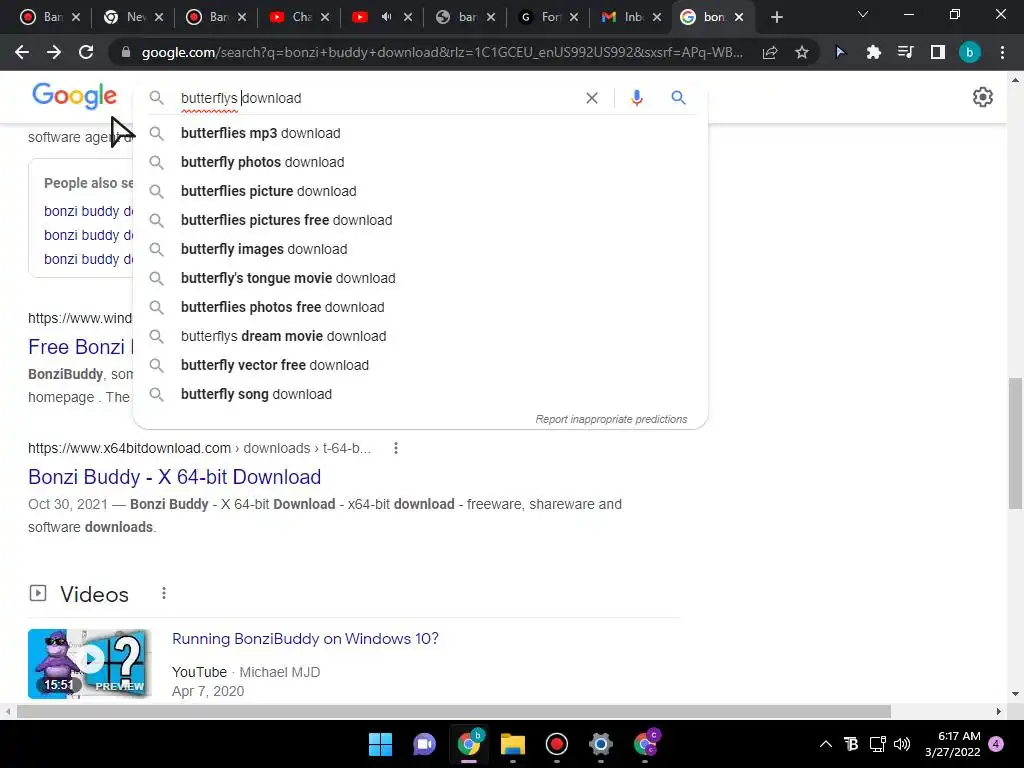Bookmark this page with the star icon
Screen dimensions: 1024x768
(802, 52)
